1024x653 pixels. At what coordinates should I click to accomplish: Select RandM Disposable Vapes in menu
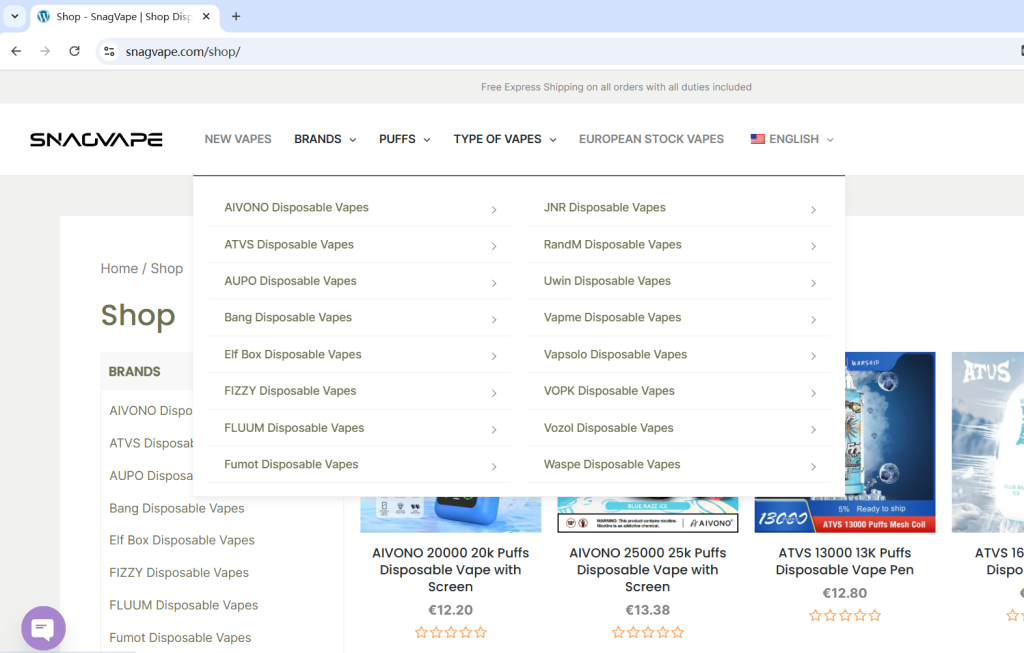point(613,244)
